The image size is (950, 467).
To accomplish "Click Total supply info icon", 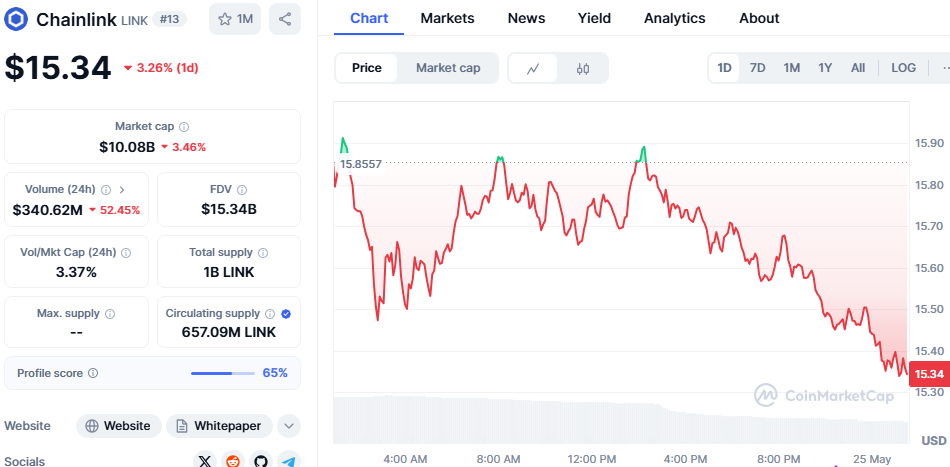I will point(263,253).
